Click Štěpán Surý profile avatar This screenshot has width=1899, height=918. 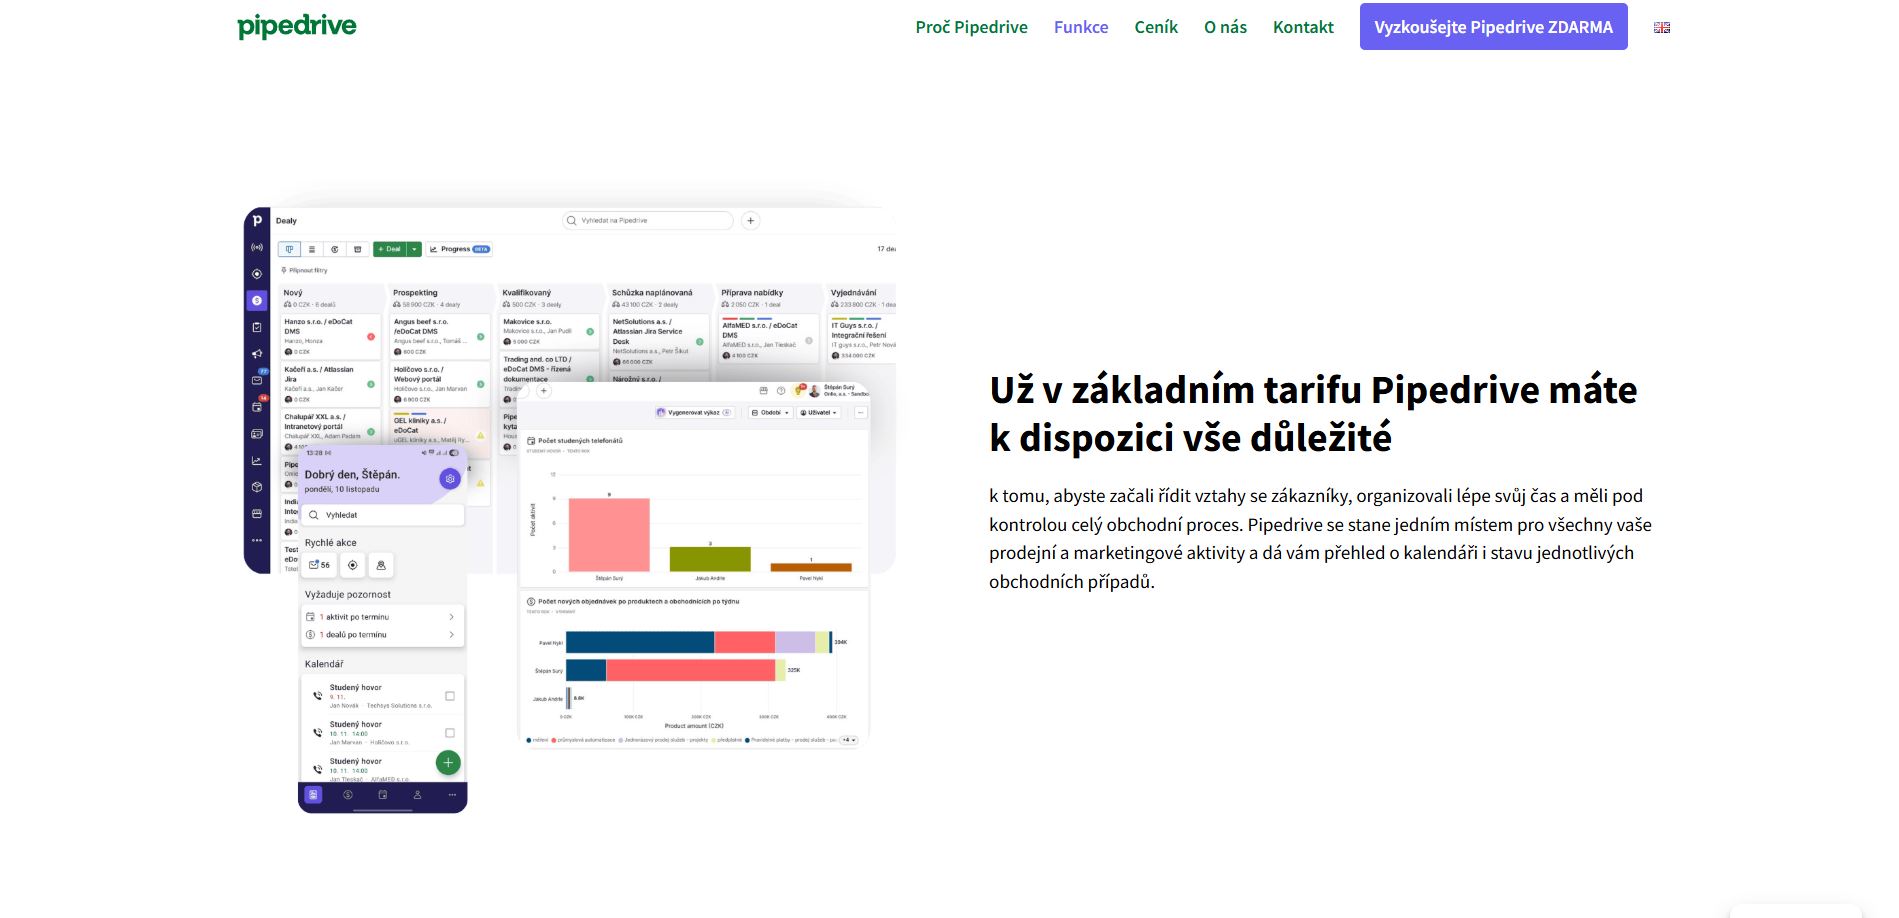coord(815,391)
